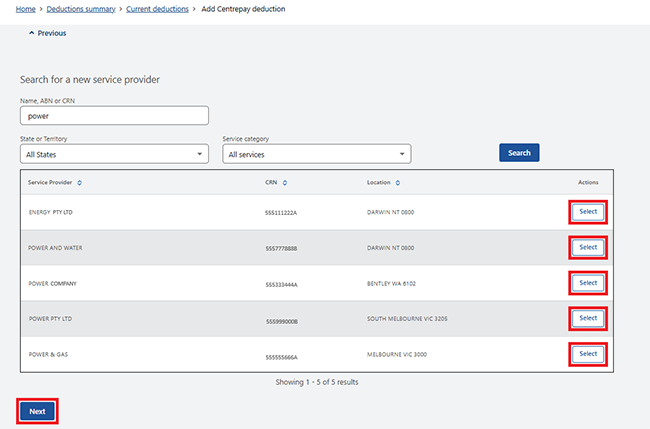
Task: Expand the Service category dropdown
Action: click(x=316, y=154)
